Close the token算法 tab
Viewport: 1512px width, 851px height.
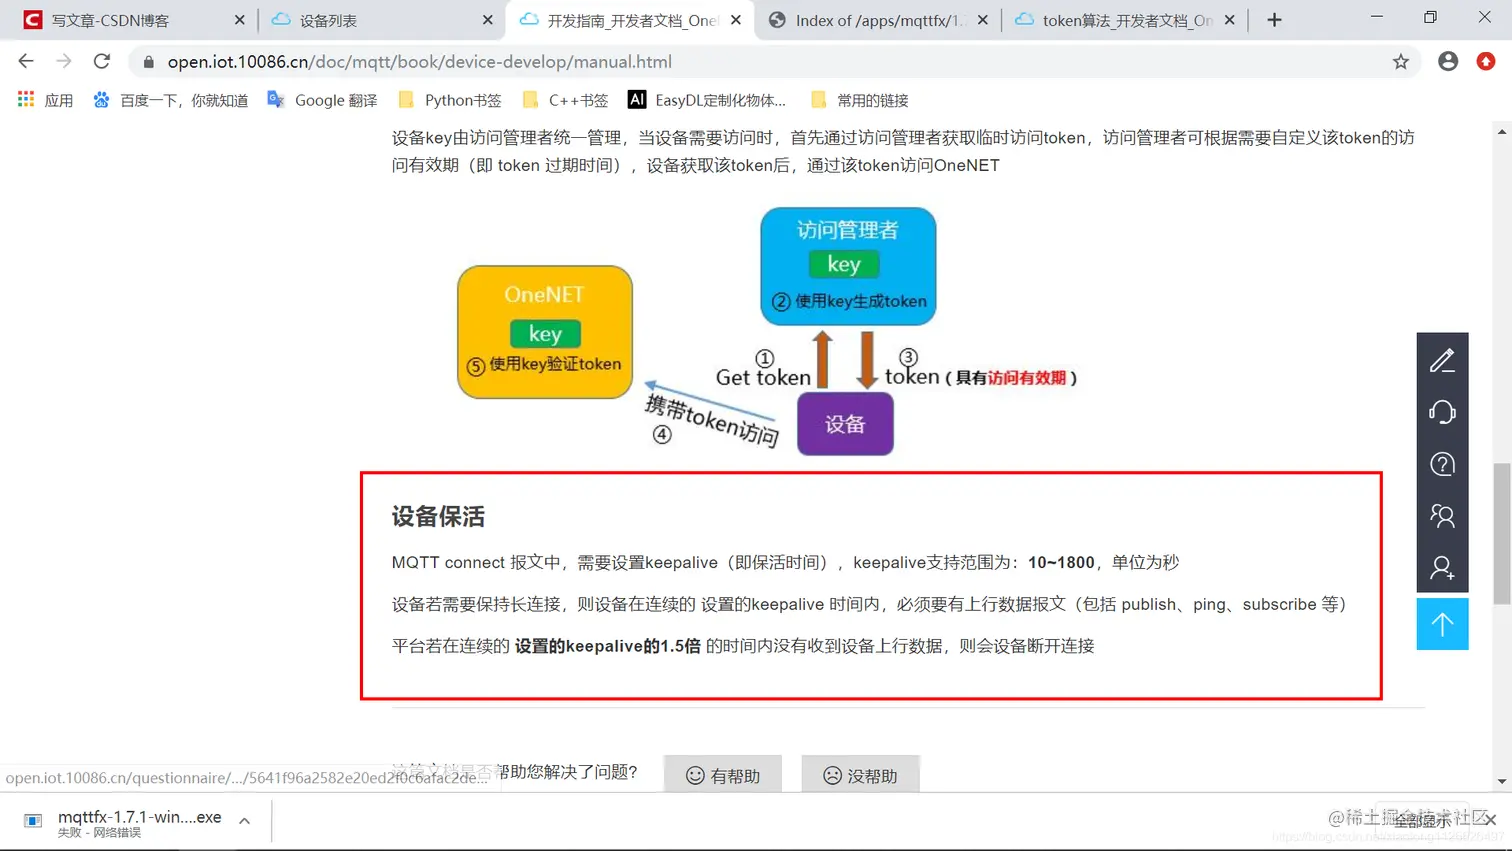click(1230, 20)
